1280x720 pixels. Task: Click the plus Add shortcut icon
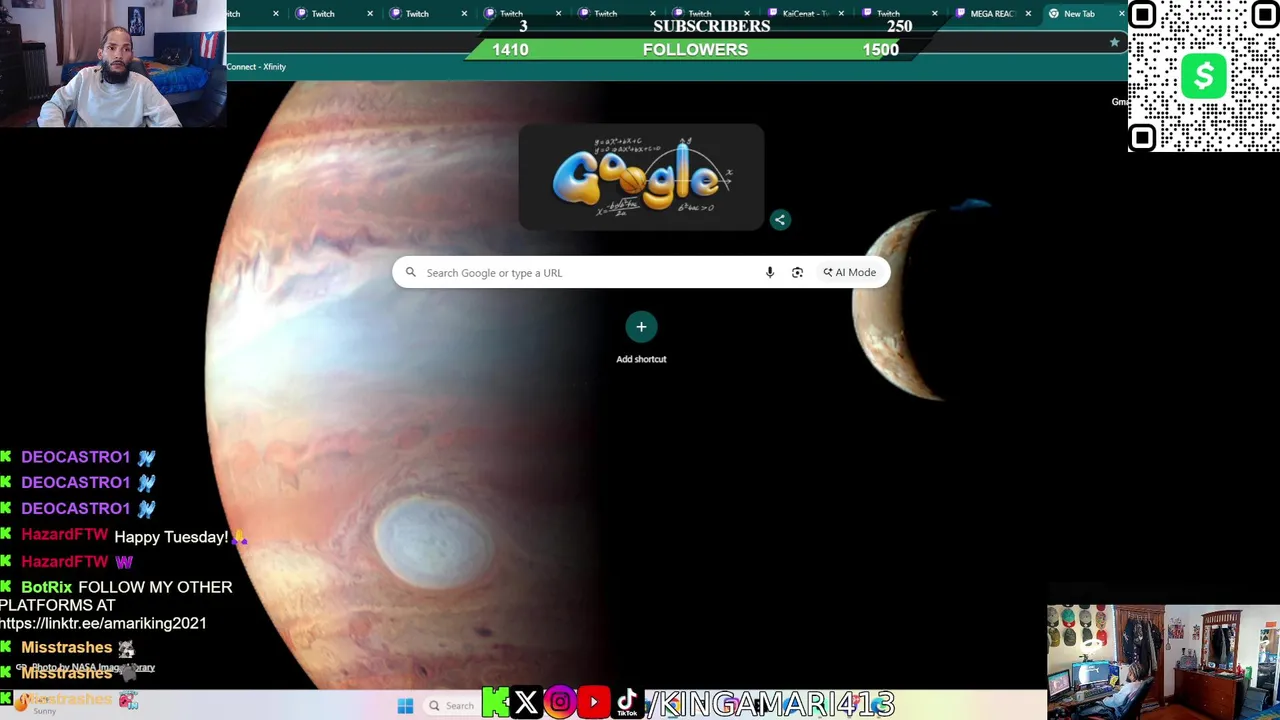tap(641, 327)
